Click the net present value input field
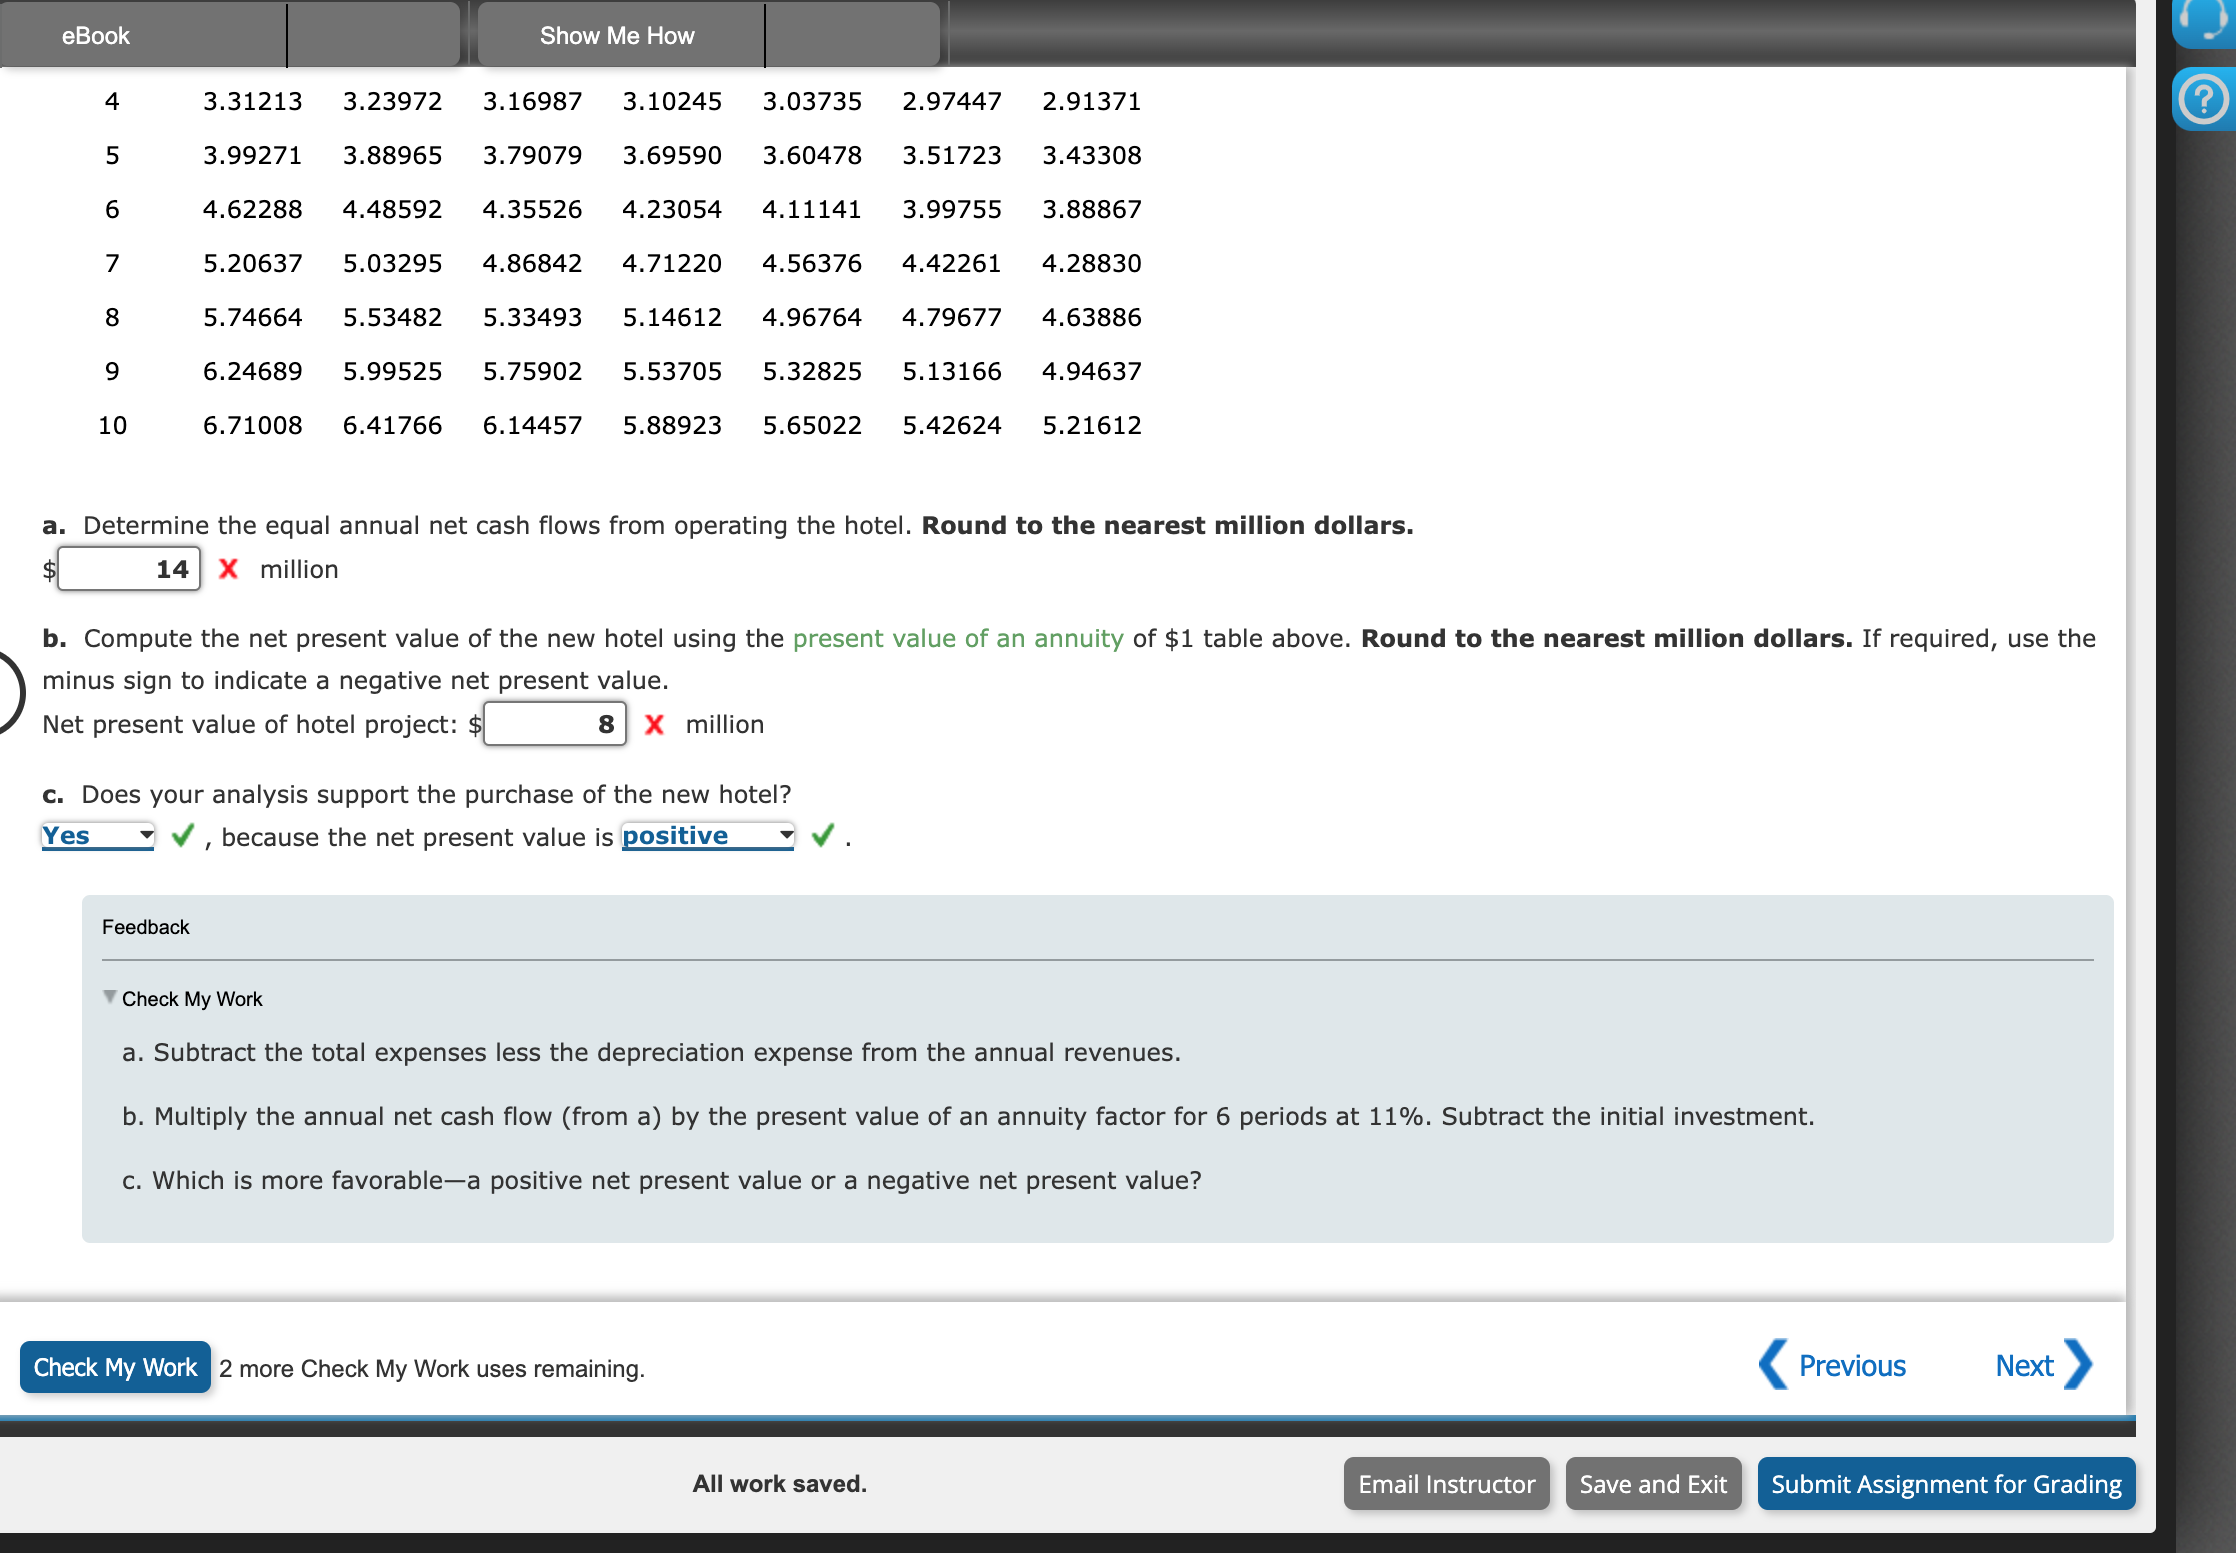Screen dimensions: 2236x1553 click(x=555, y=724)
